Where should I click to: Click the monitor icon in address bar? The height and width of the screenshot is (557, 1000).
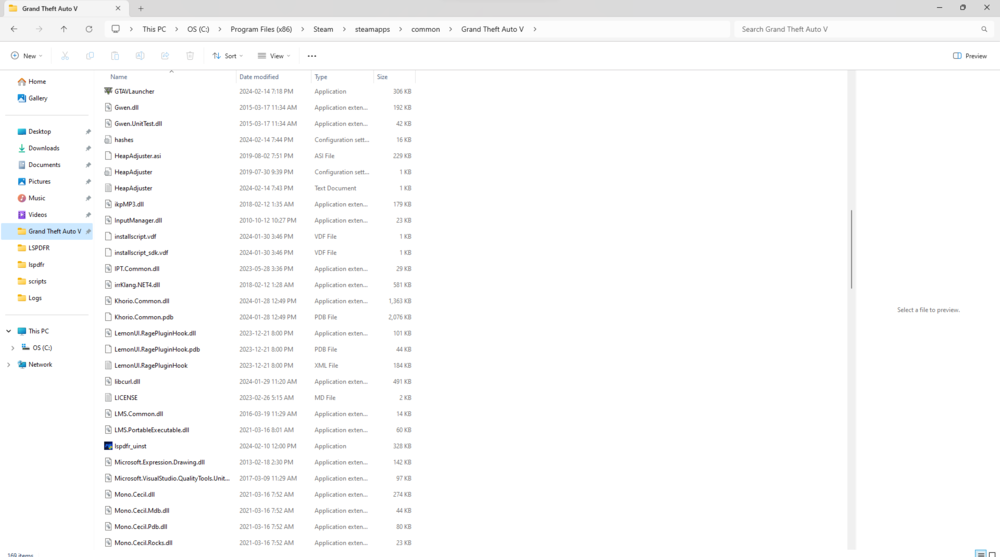point(115,29)
